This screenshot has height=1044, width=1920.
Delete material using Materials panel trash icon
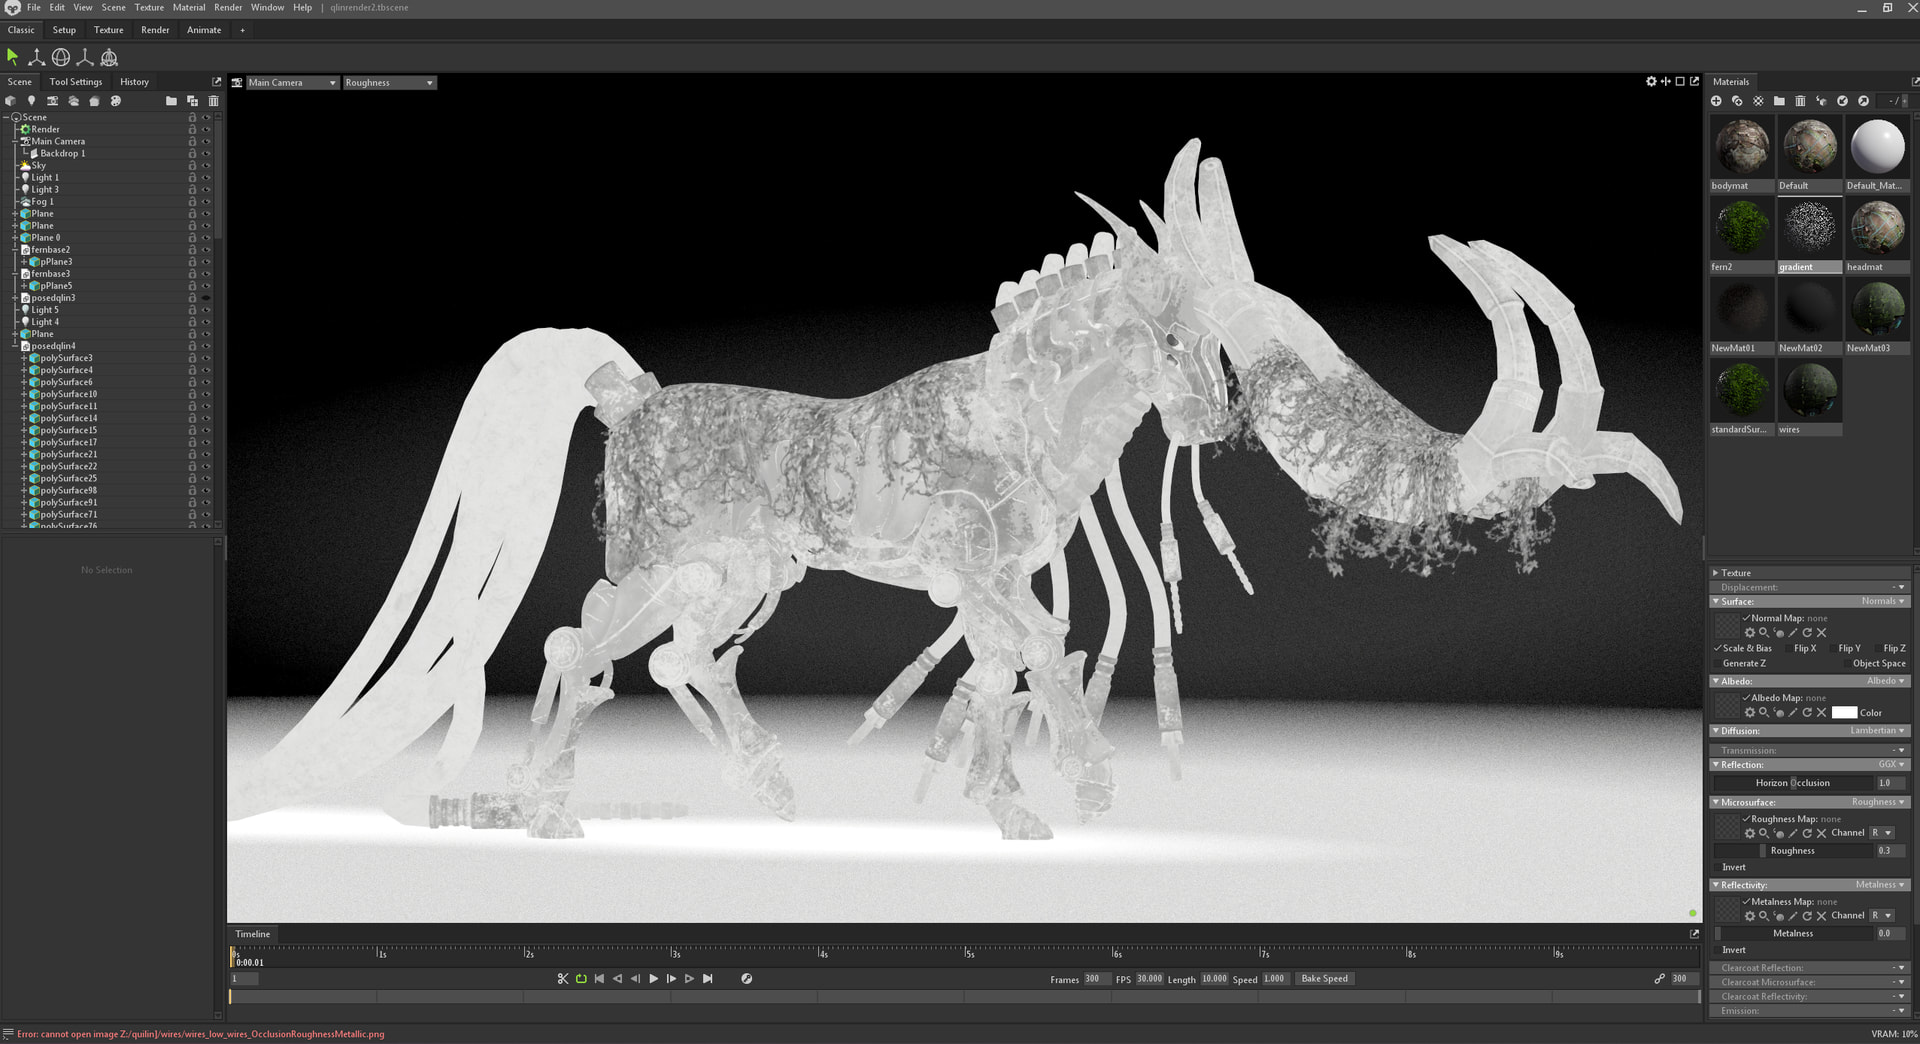[1800, 101]
